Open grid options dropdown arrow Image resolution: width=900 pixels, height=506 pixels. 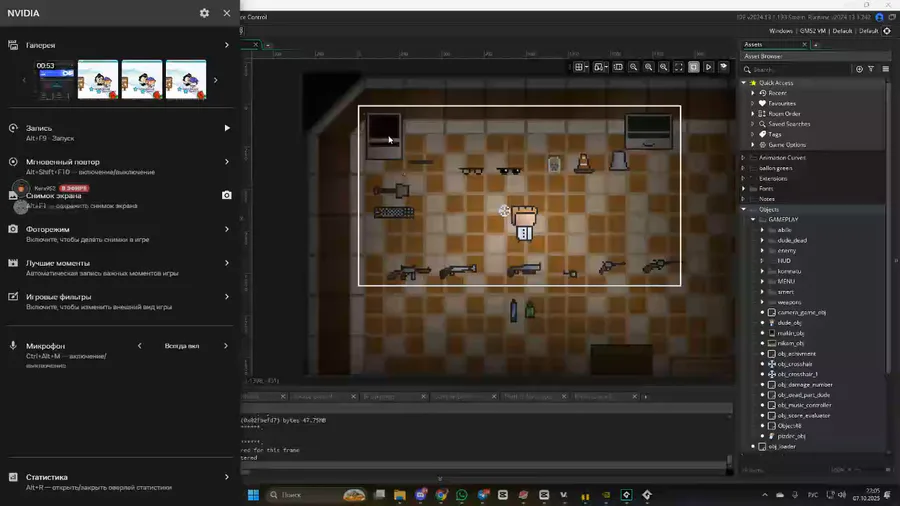586,67
